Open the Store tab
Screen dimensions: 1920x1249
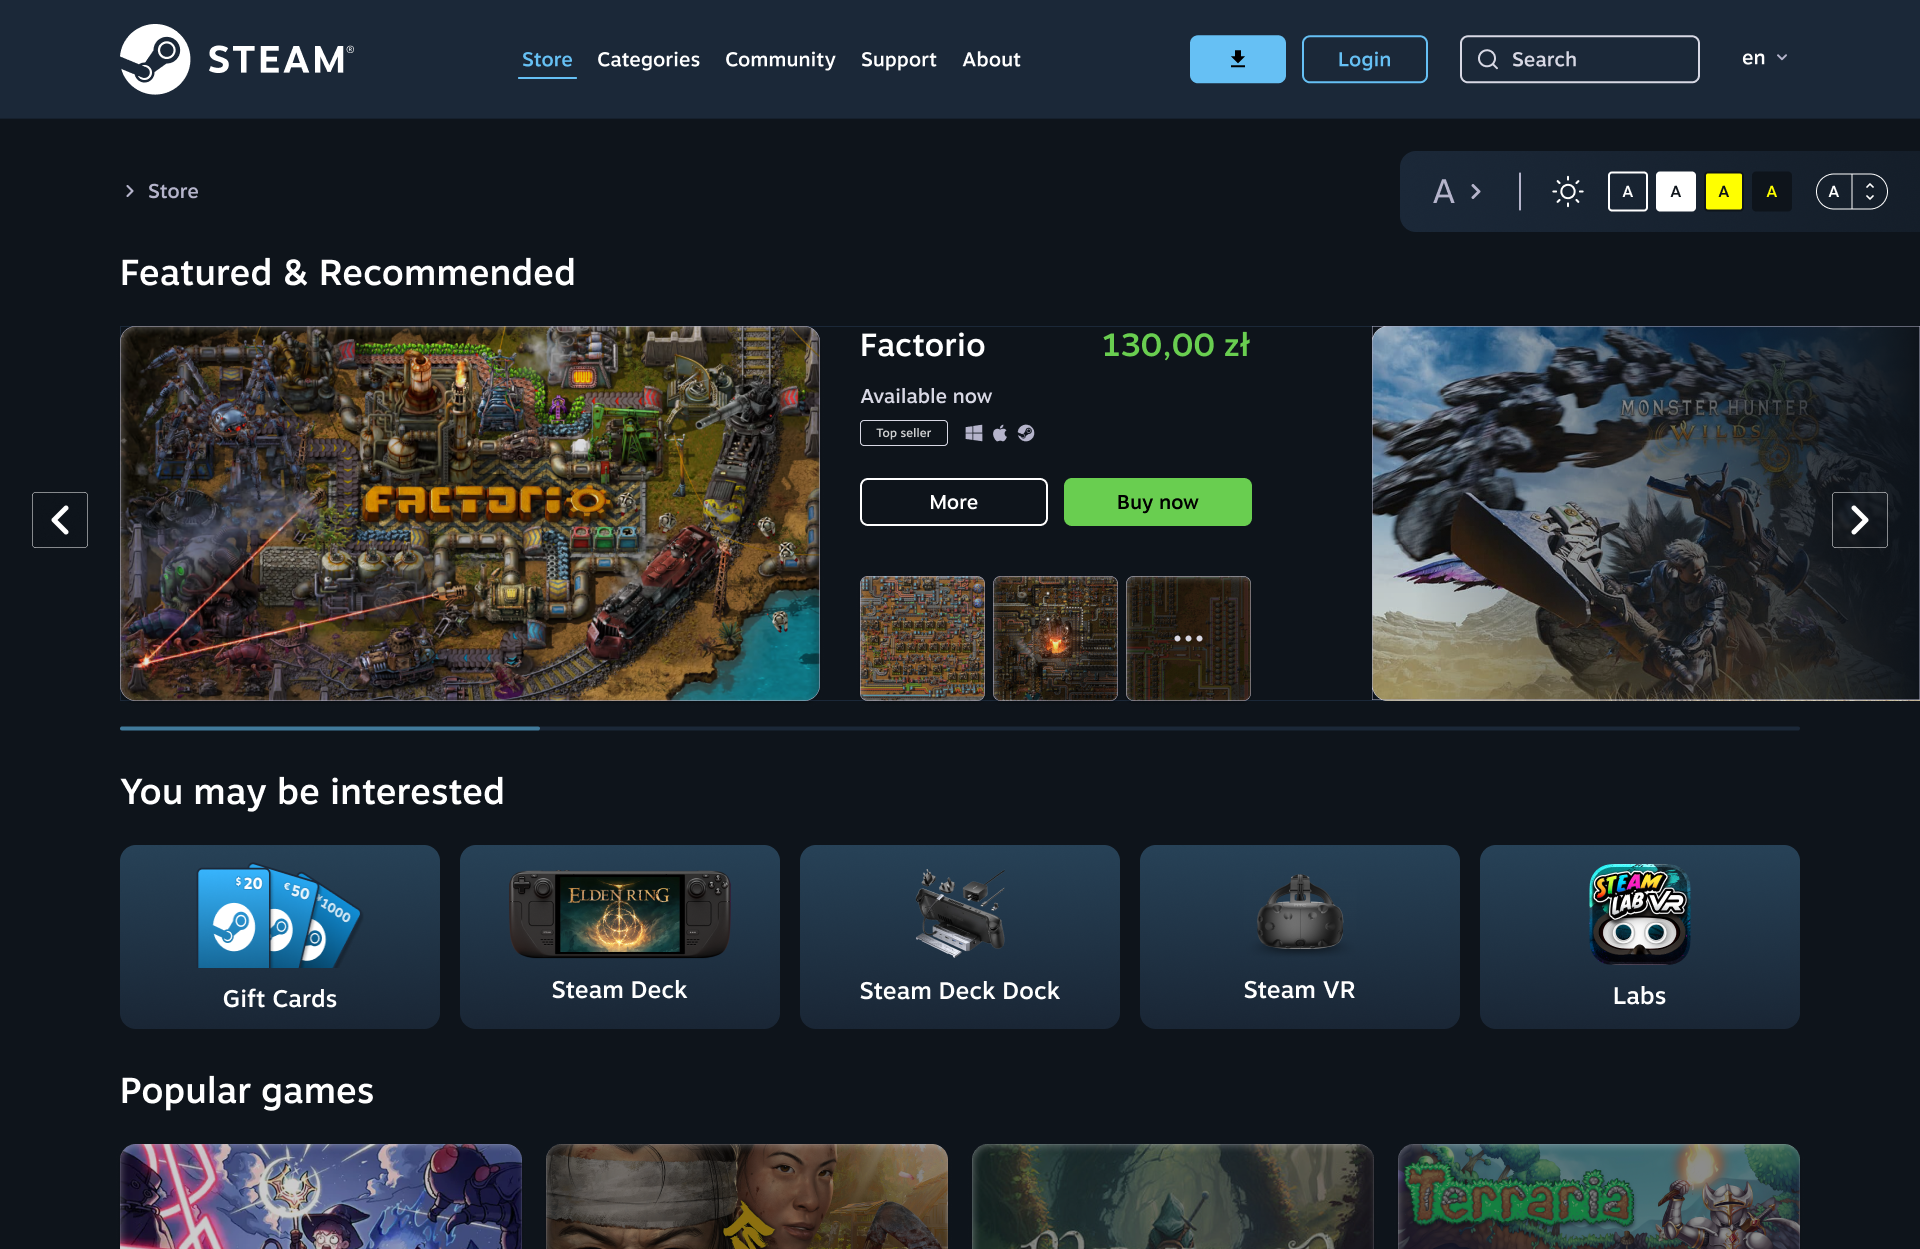[x=547, y=59]
